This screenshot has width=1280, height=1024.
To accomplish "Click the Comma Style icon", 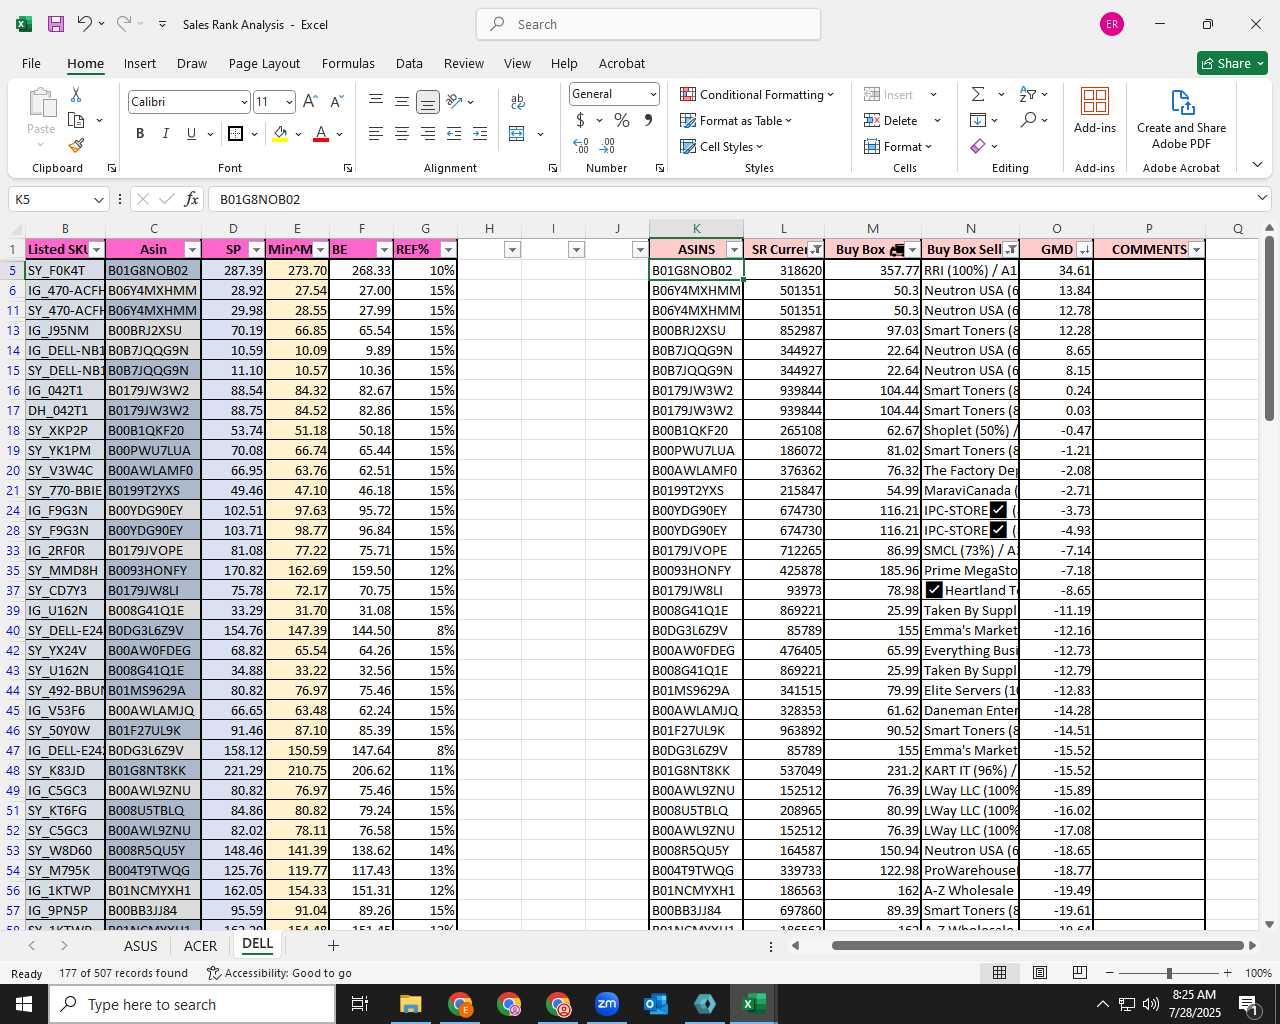I will [648, 120].
